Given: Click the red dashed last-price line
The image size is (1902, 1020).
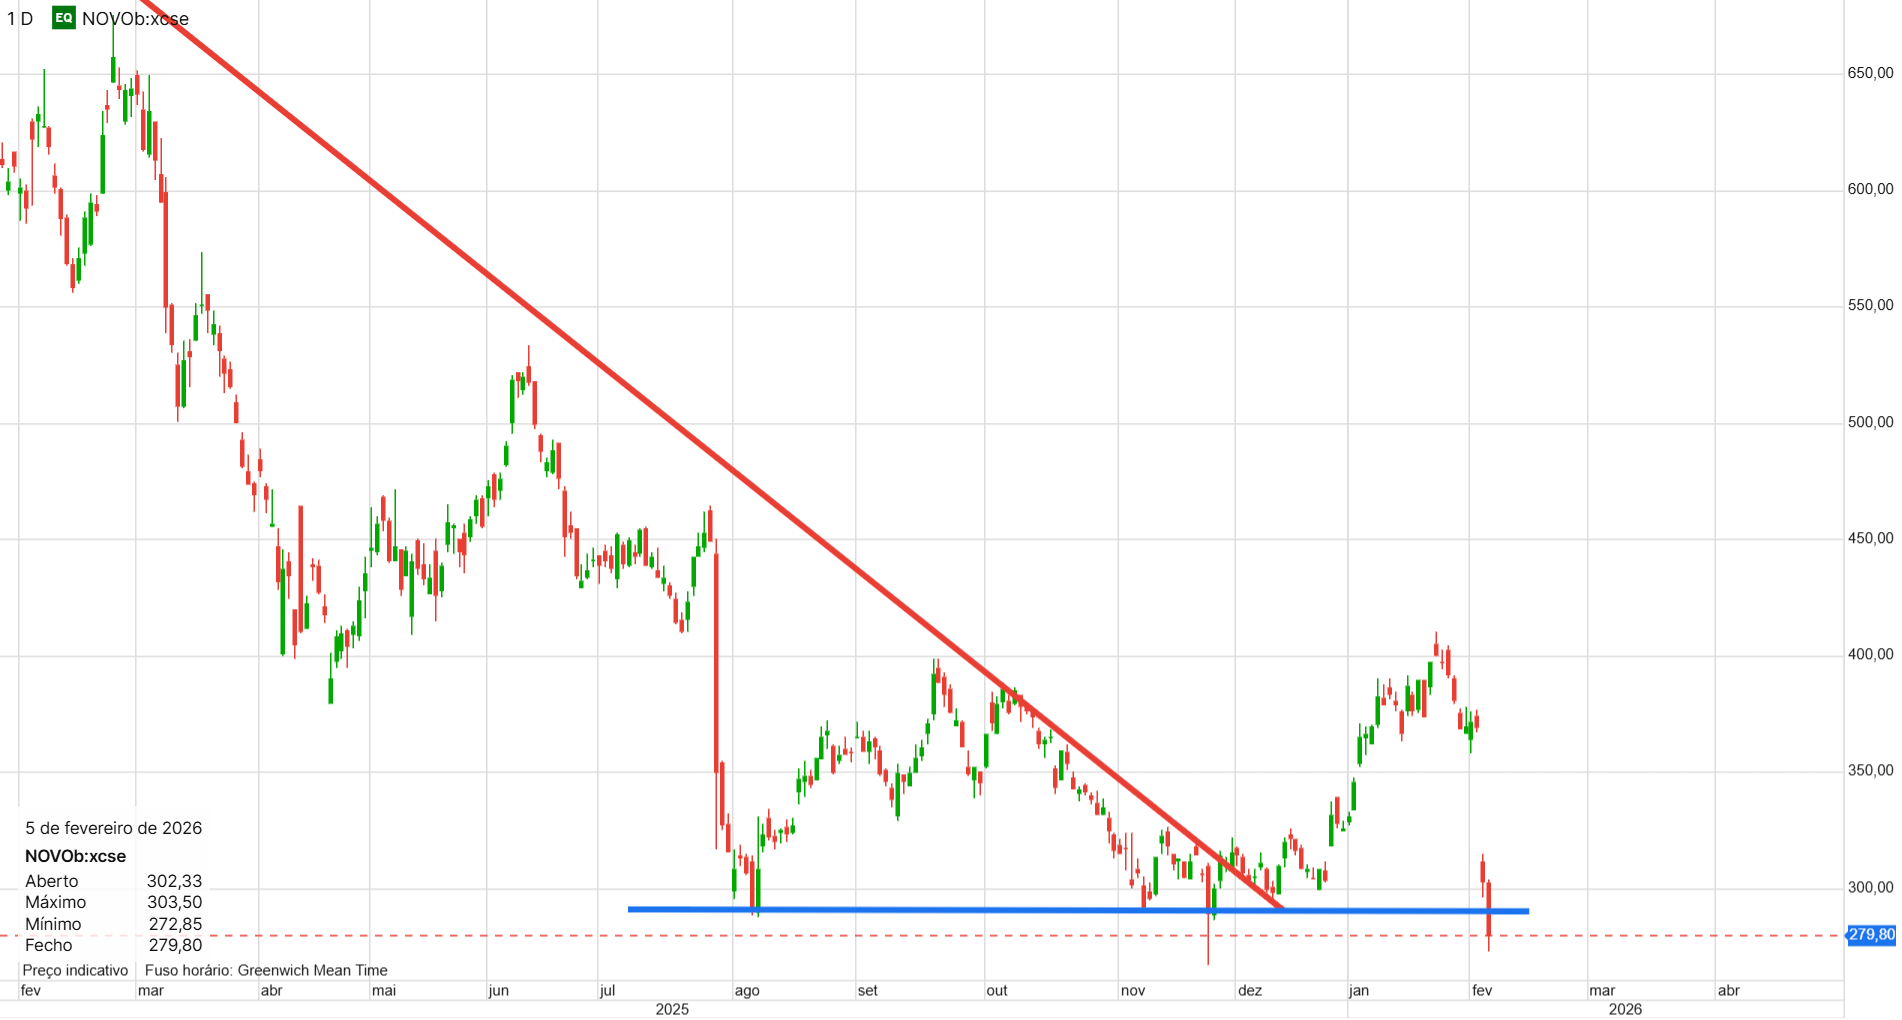Looking at the screenshot, I should point(920,936).
